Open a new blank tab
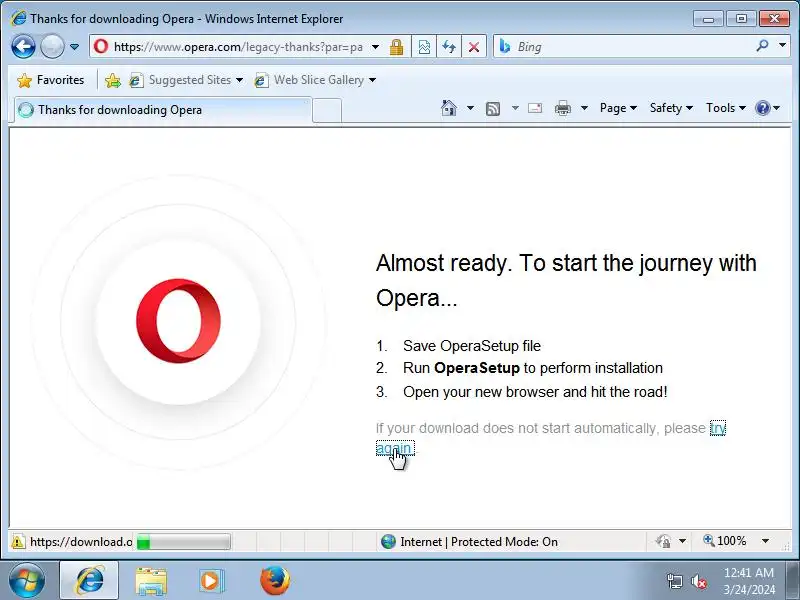Viewport: 800px width, 600px height. 327,110
